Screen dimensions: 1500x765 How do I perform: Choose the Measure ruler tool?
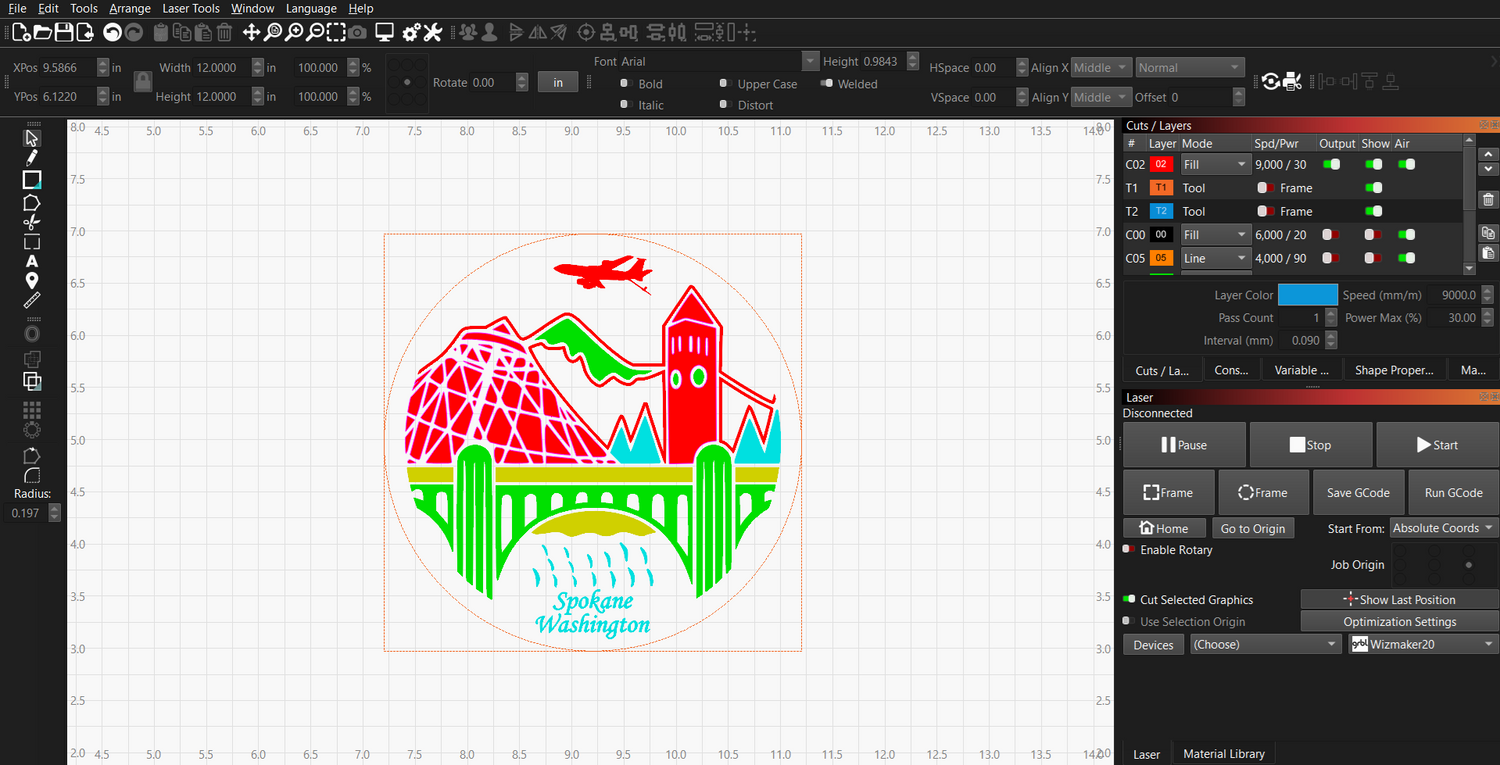pyautogui.click(x=32, y=301)
